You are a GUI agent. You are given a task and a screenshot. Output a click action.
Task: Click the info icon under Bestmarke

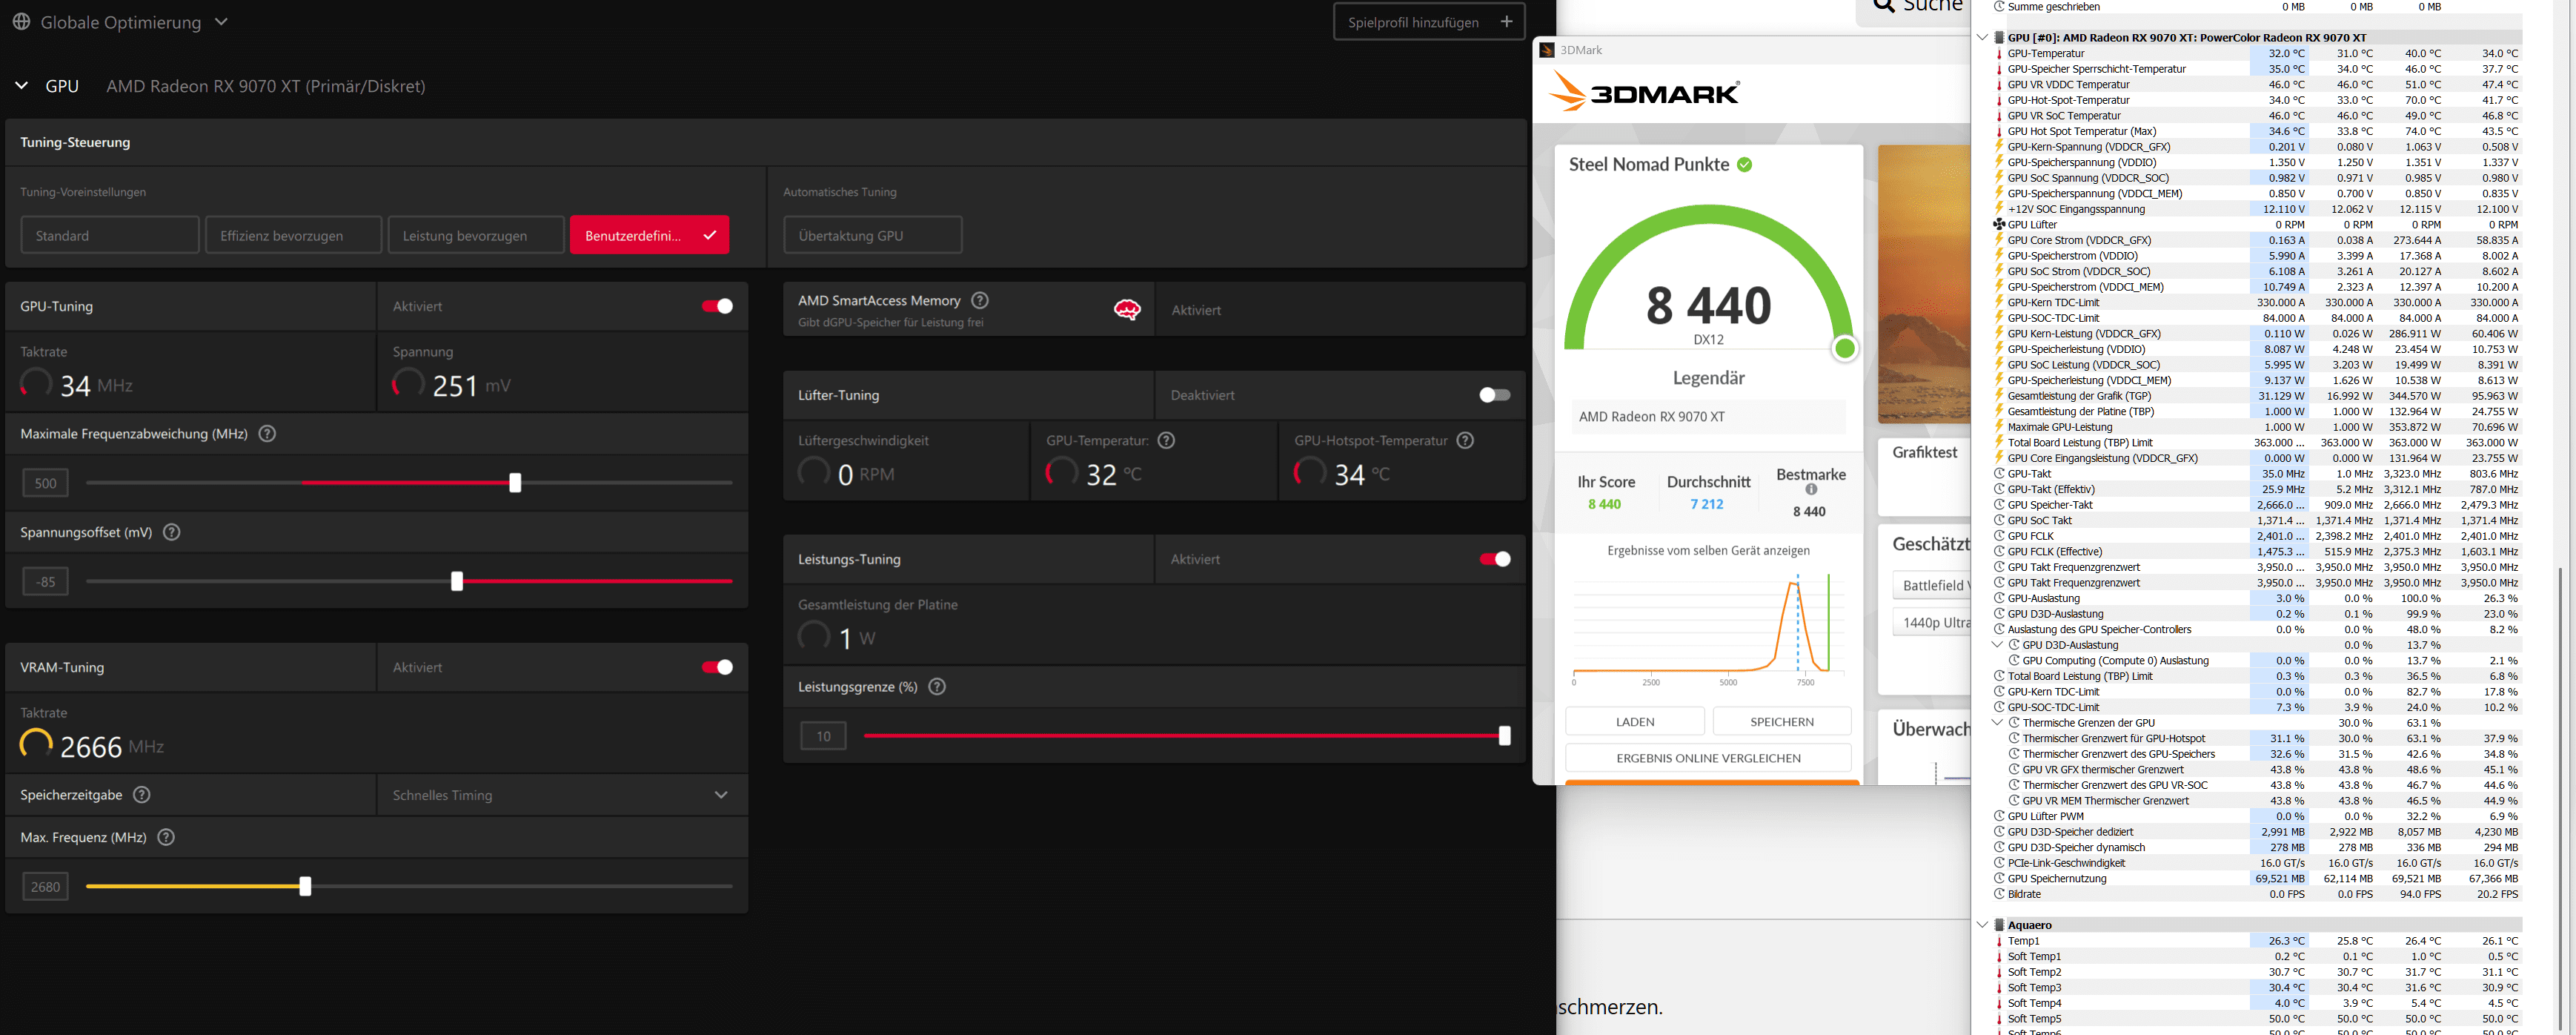click(x=1811, y=490)
